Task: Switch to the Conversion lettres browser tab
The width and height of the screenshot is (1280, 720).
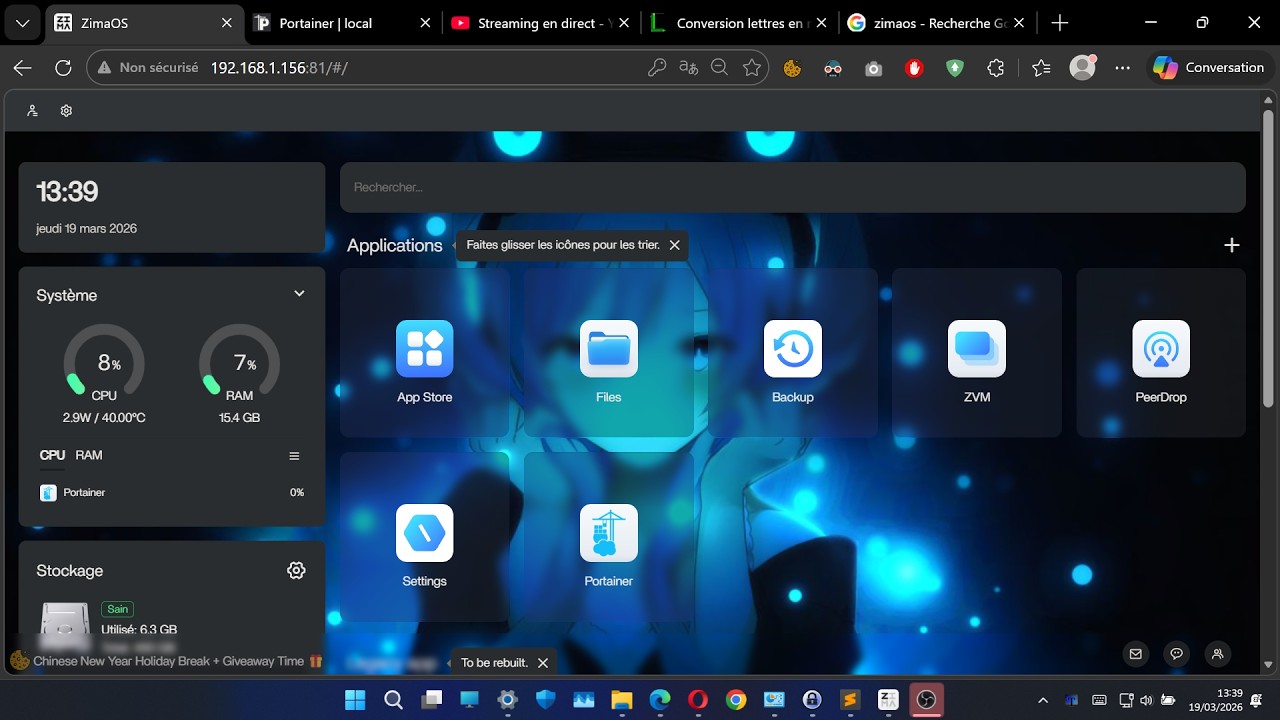Action: pos(739,23)
